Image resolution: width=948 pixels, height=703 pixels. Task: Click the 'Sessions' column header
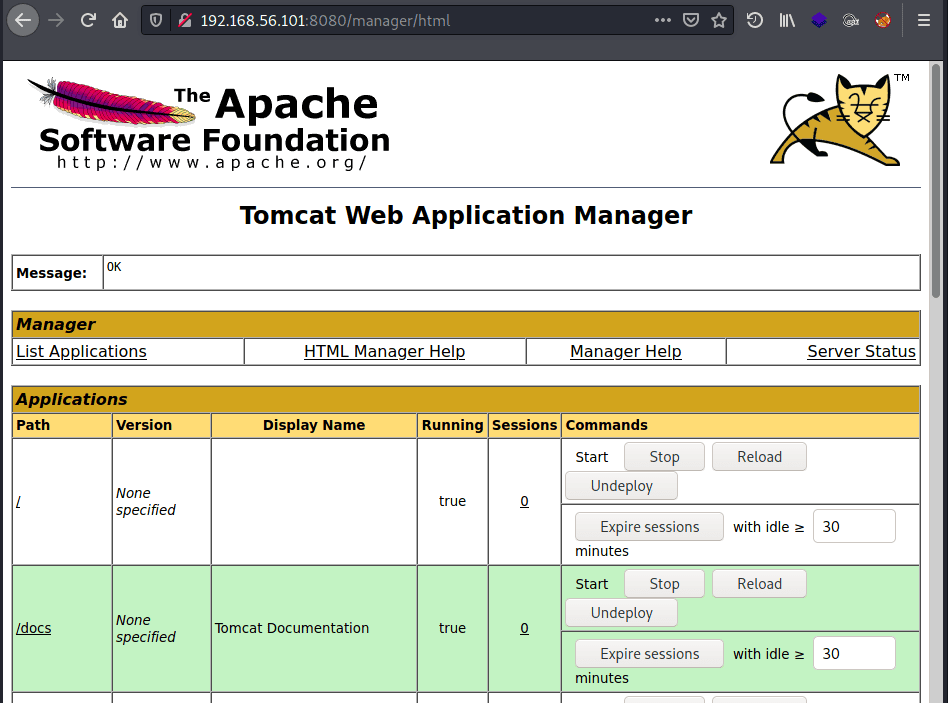524,425
